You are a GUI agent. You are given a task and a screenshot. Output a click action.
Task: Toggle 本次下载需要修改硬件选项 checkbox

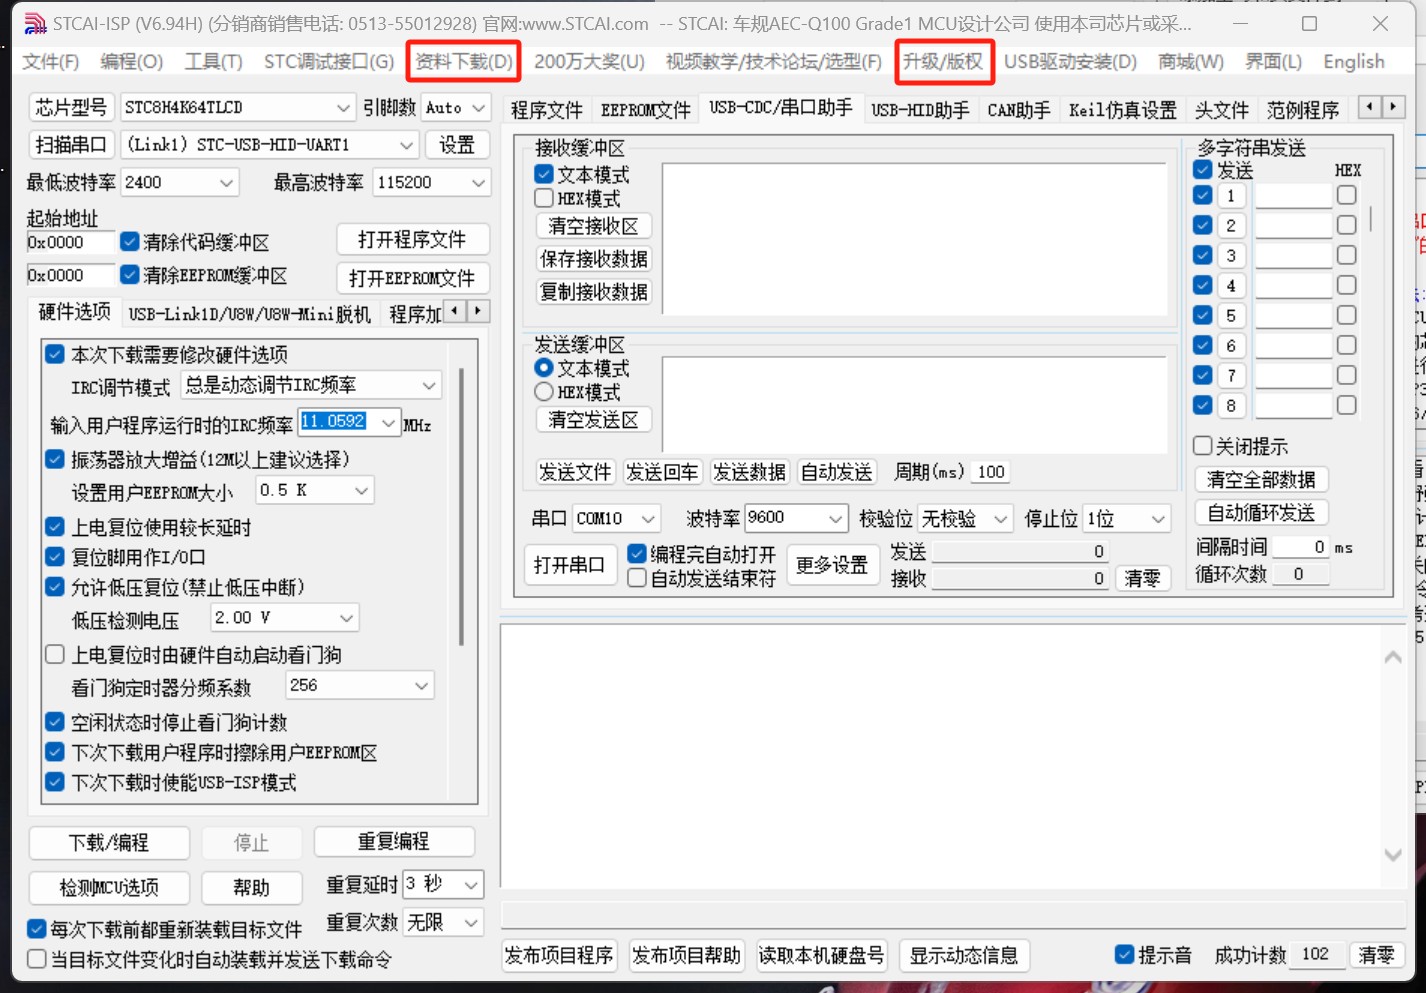pos(56,354)
